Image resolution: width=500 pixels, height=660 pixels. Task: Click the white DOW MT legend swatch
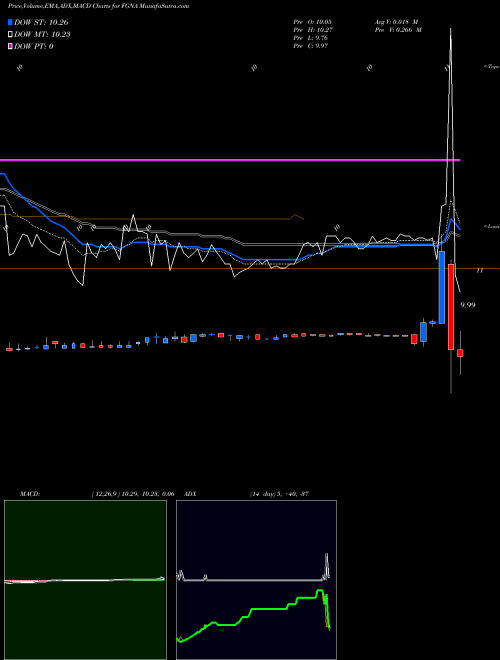point(10,34)
